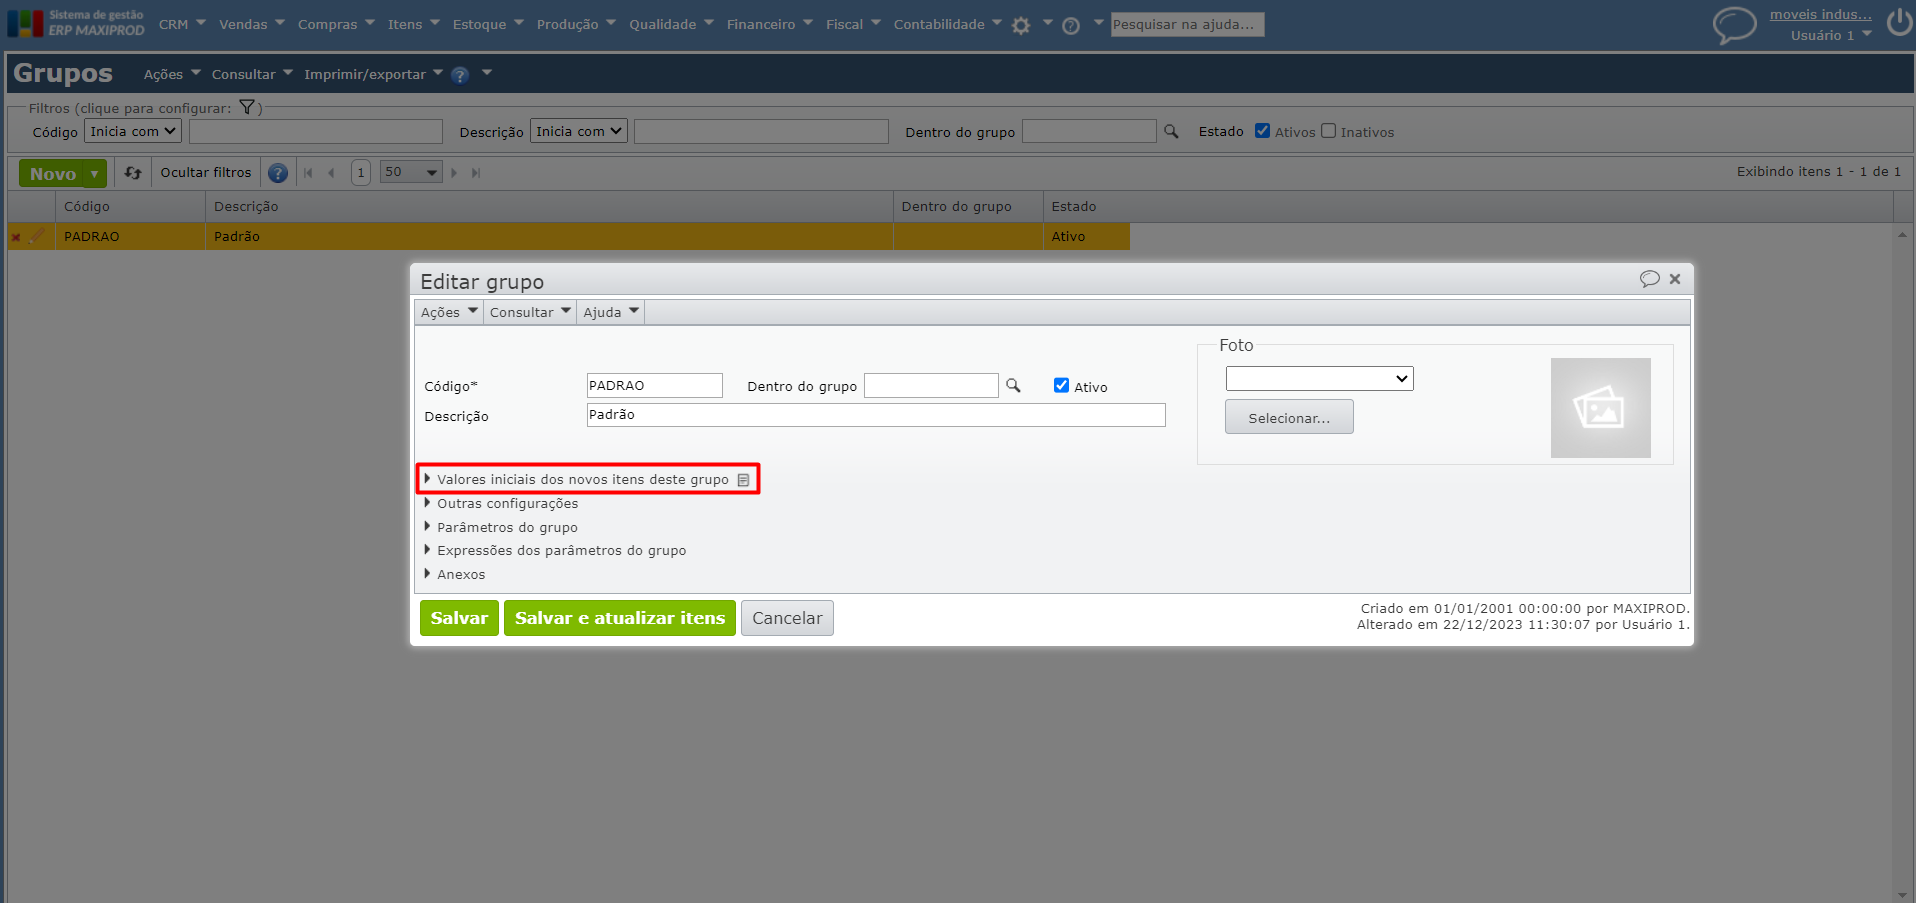Open Consultar menu in Editar grupo dialog
1916x903 pixels.
[530, 312]
